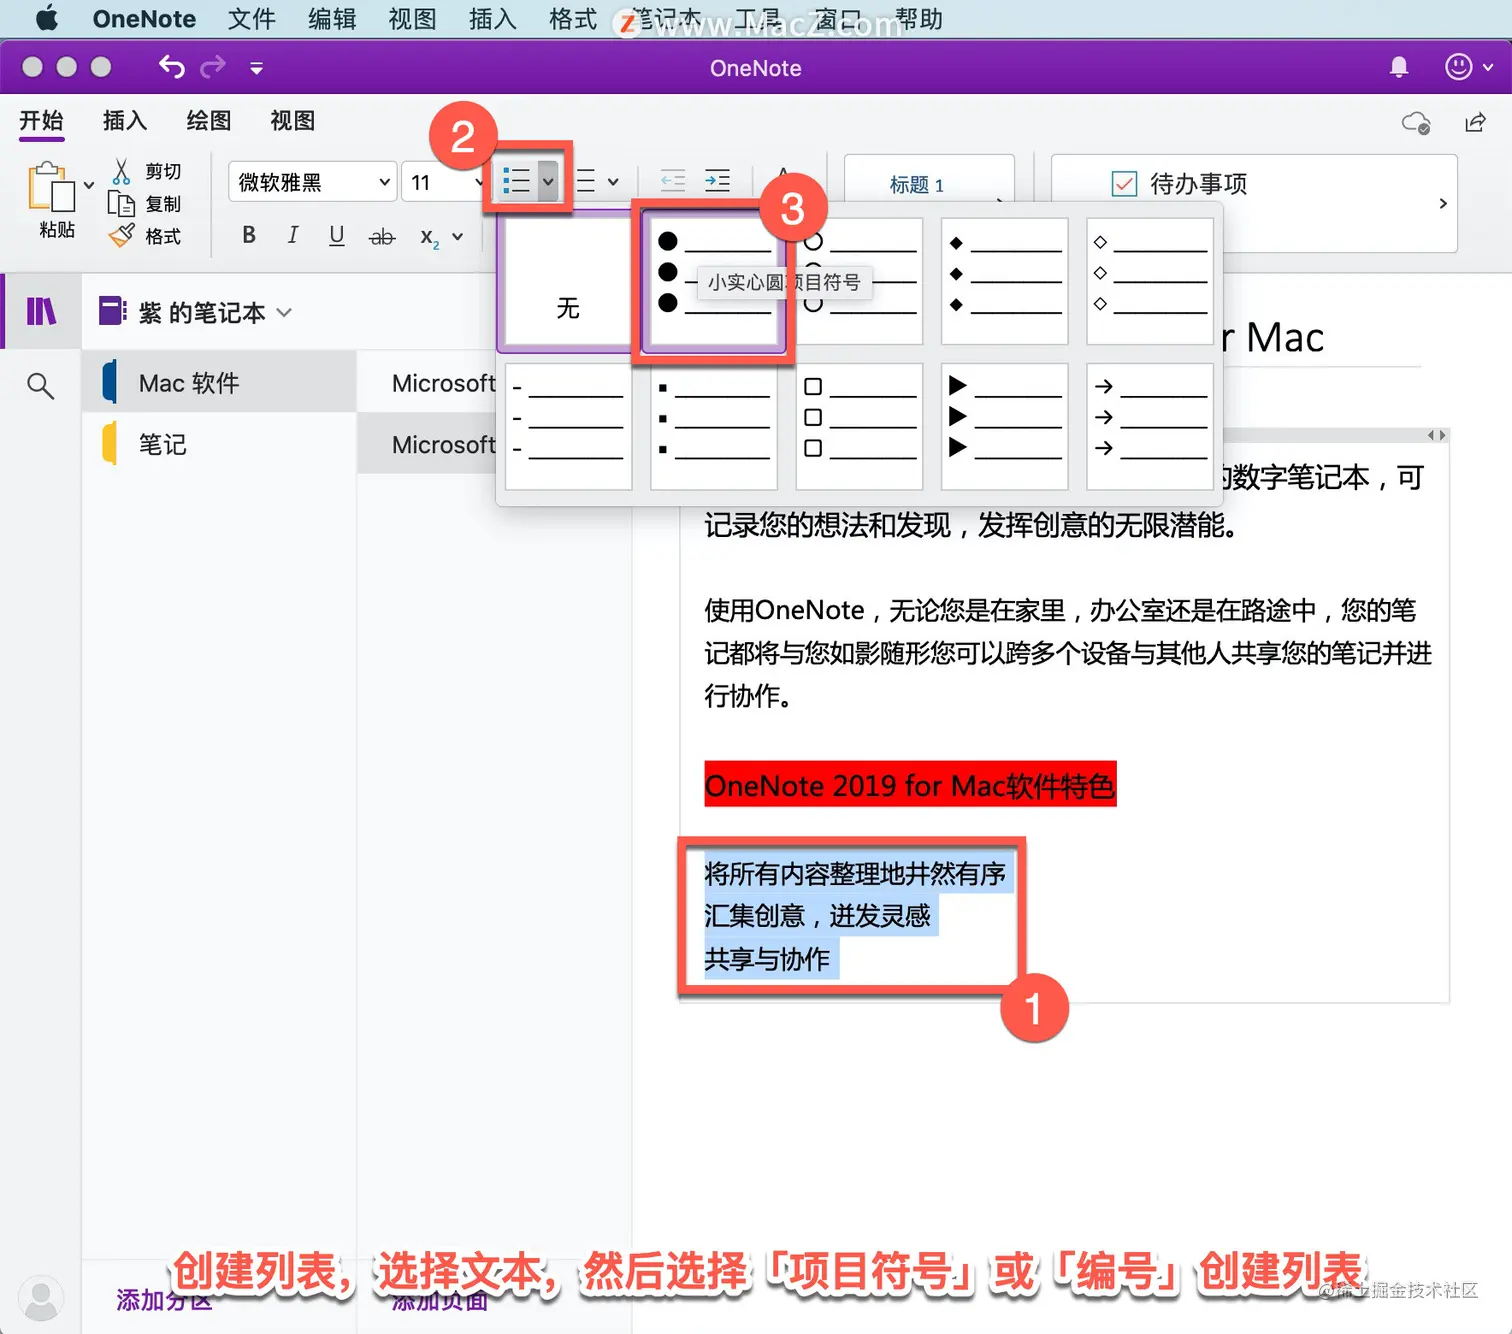Choose the solid round bullet style
The width and height of the screenshot is (1512, 1334).
(713, 282)
